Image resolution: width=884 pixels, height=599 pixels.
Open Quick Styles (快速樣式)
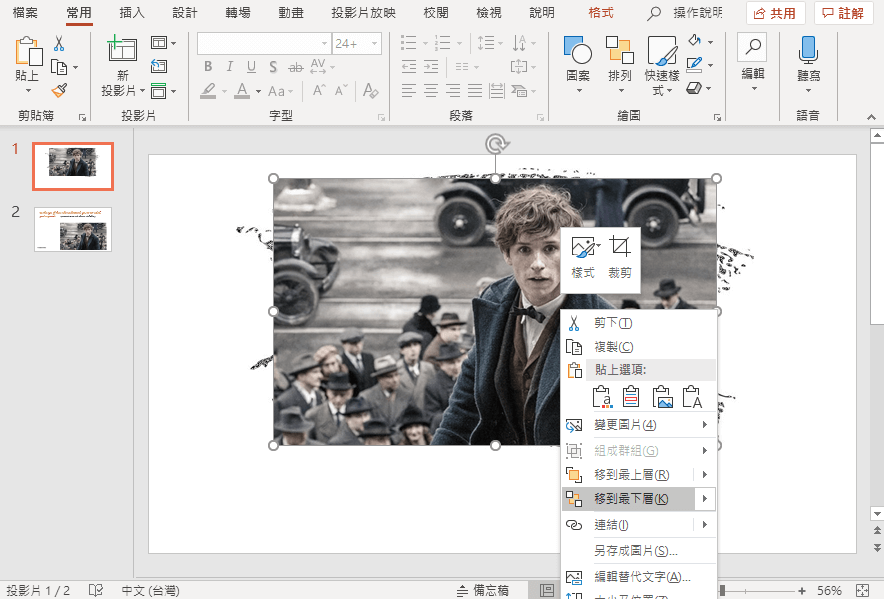pos(662,65)
